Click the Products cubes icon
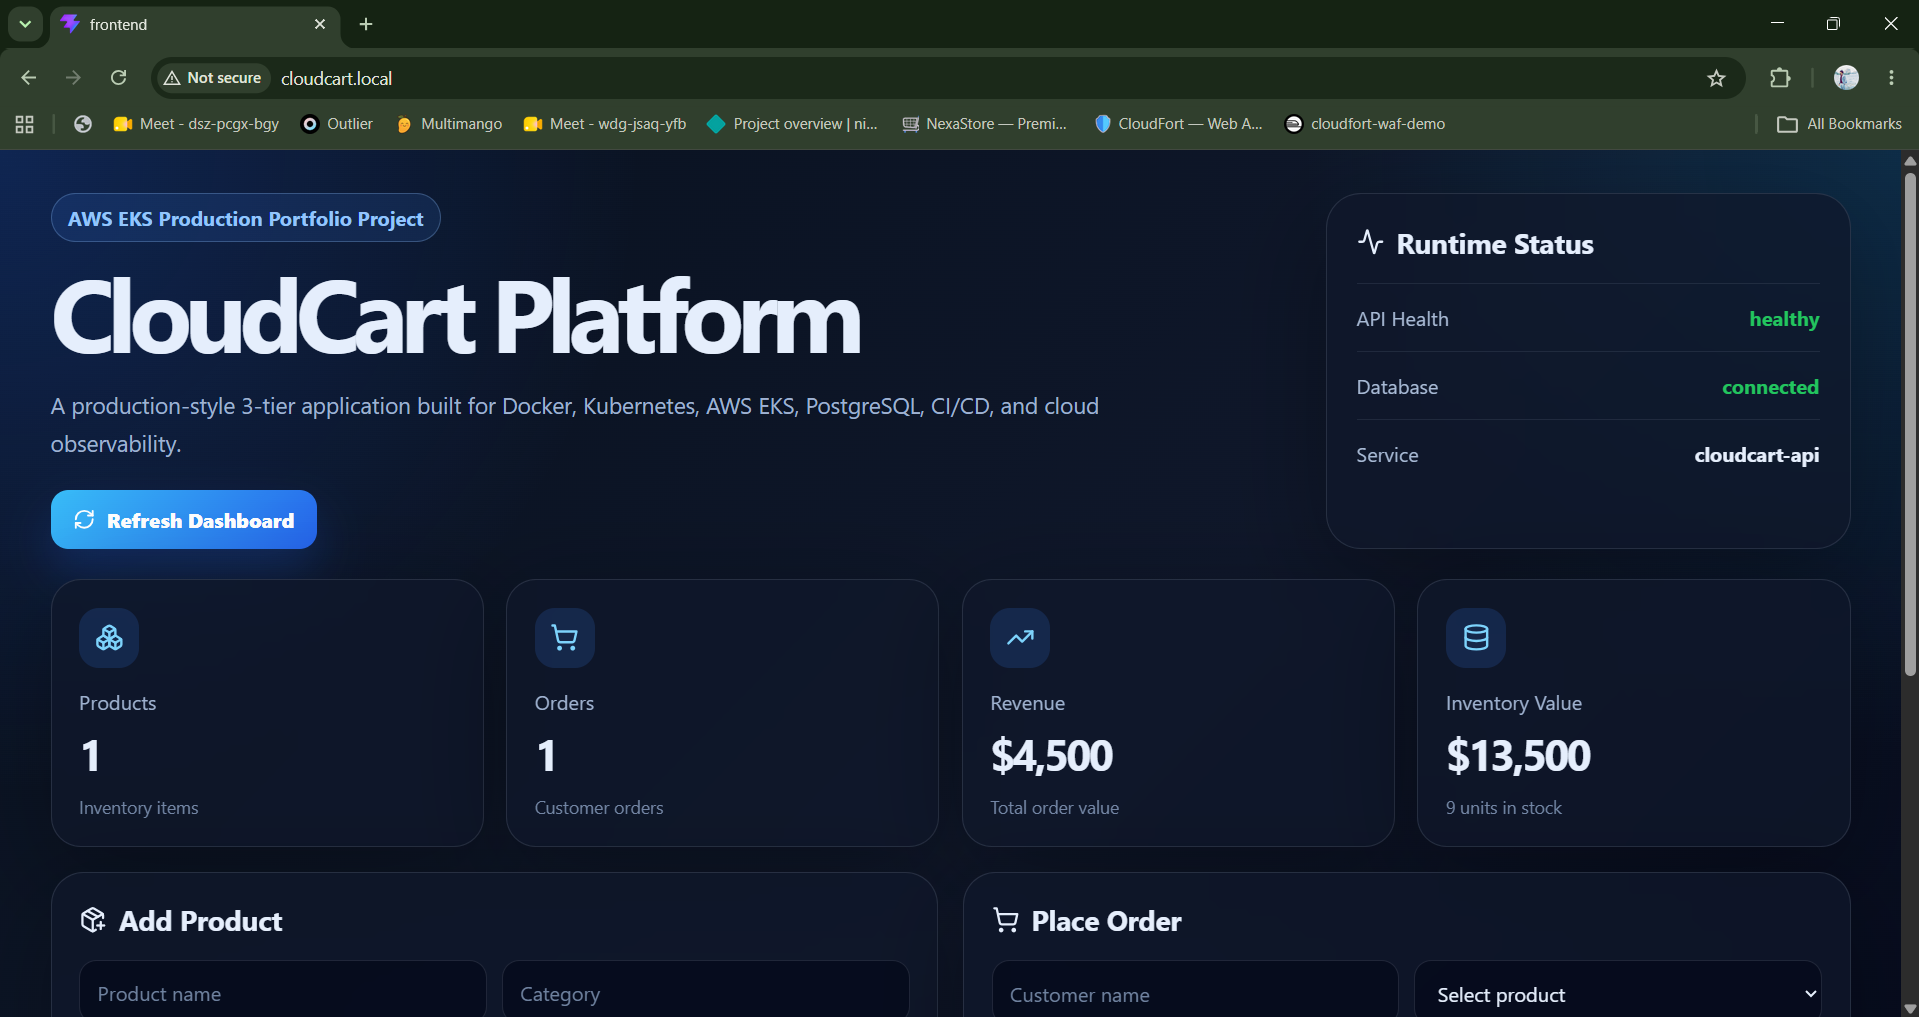1919x1017 pixels. tap(109, 638)
